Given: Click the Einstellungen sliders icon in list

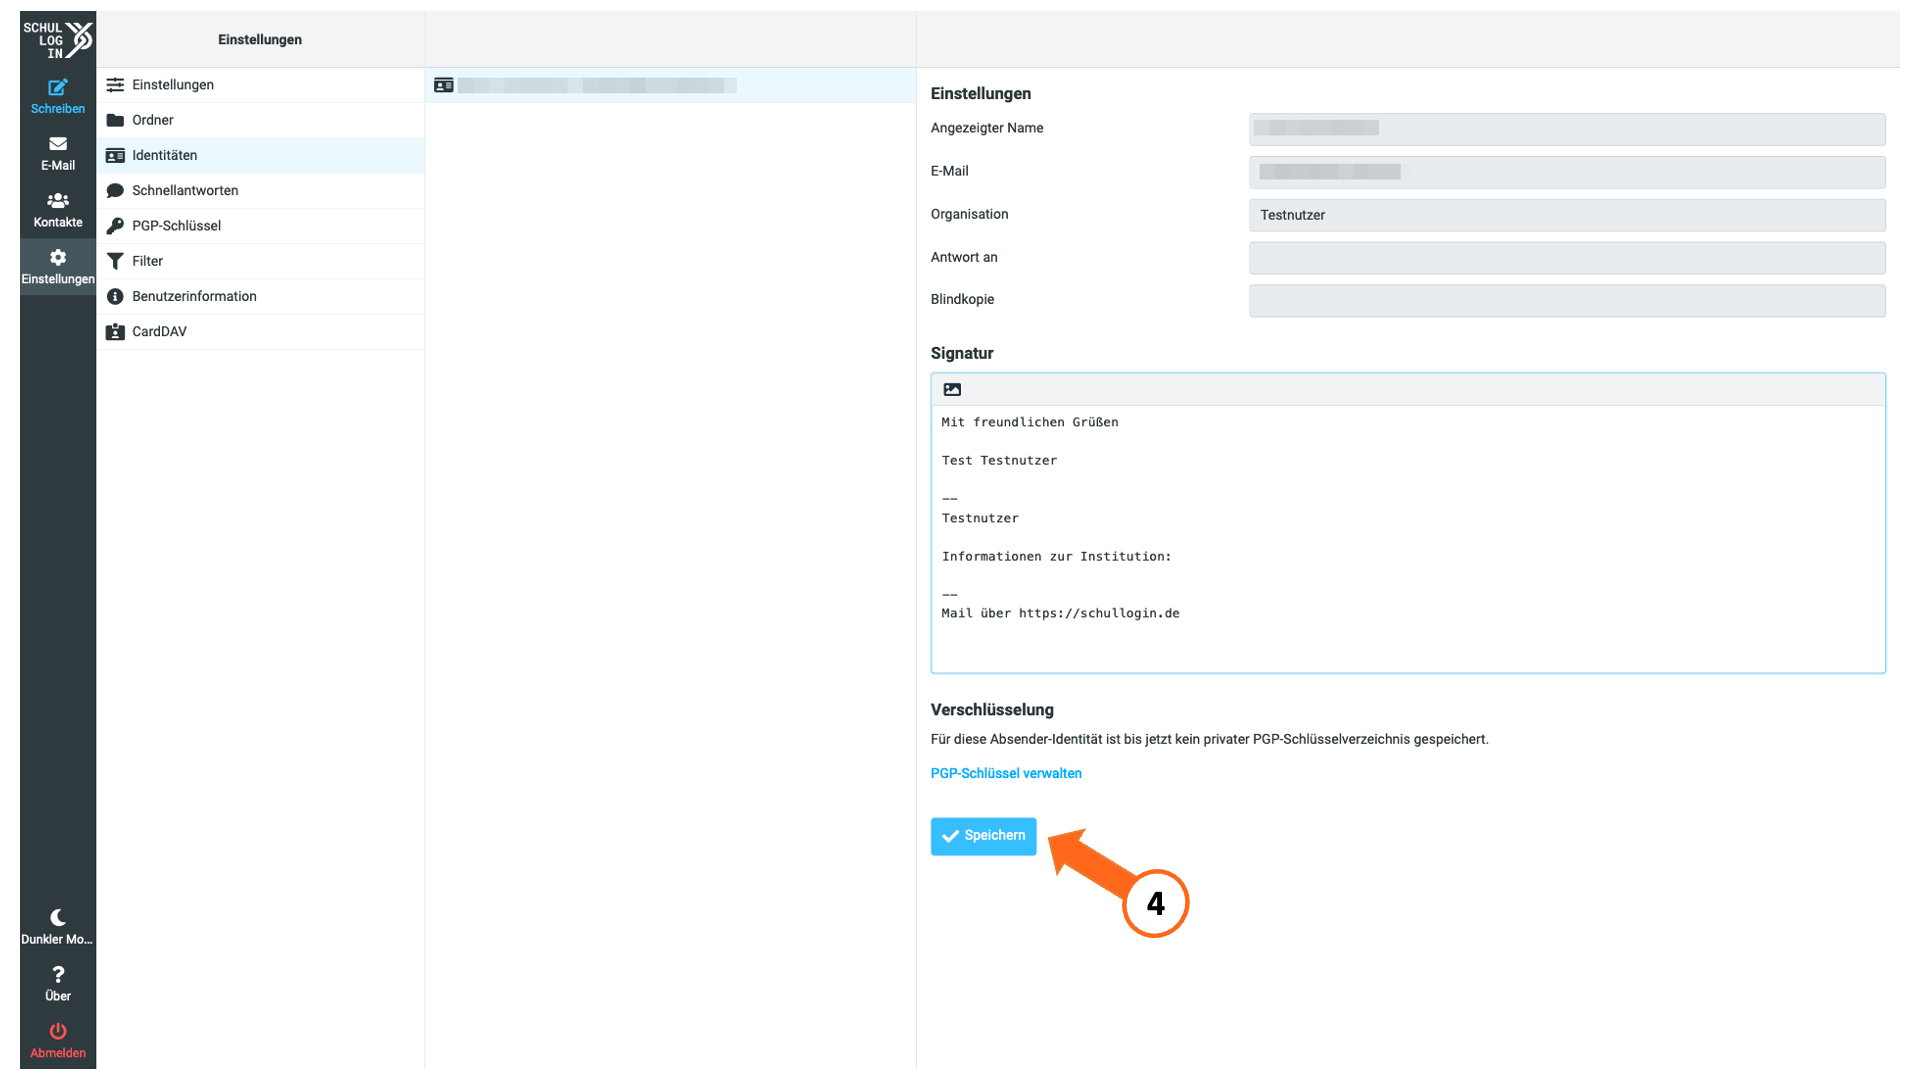Looking at the screenshot, I should click(x=115, y=85).
